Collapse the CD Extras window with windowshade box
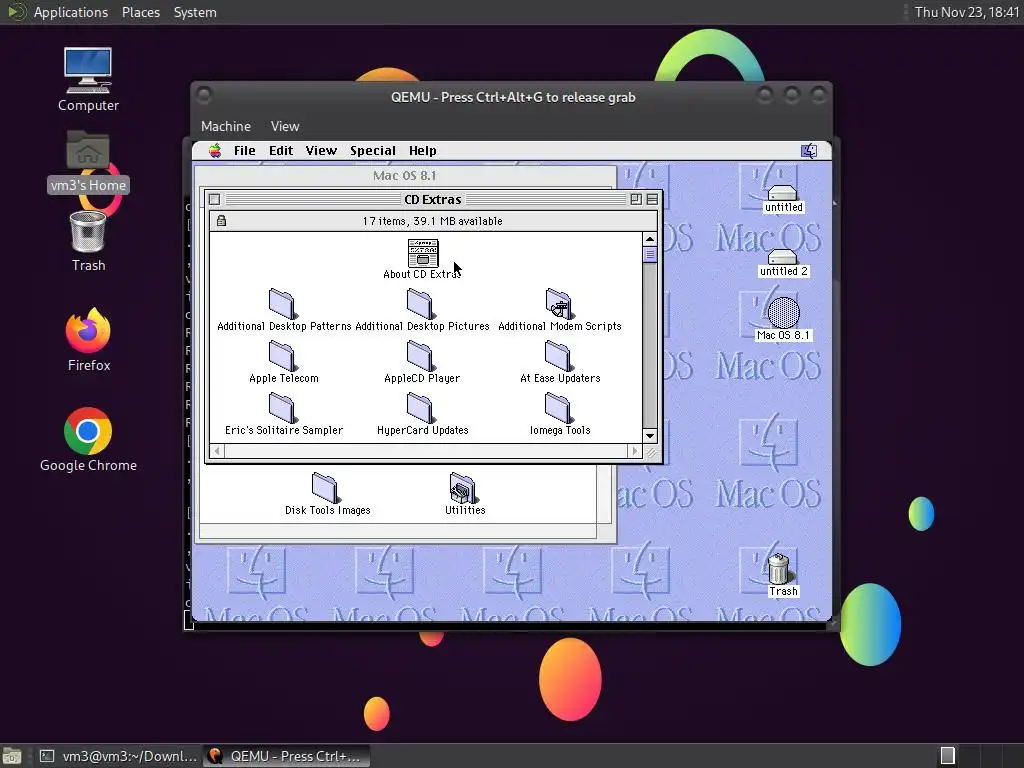Image resolution: width=1024 pixels, height=768 pixels. (x=652, y=200)
